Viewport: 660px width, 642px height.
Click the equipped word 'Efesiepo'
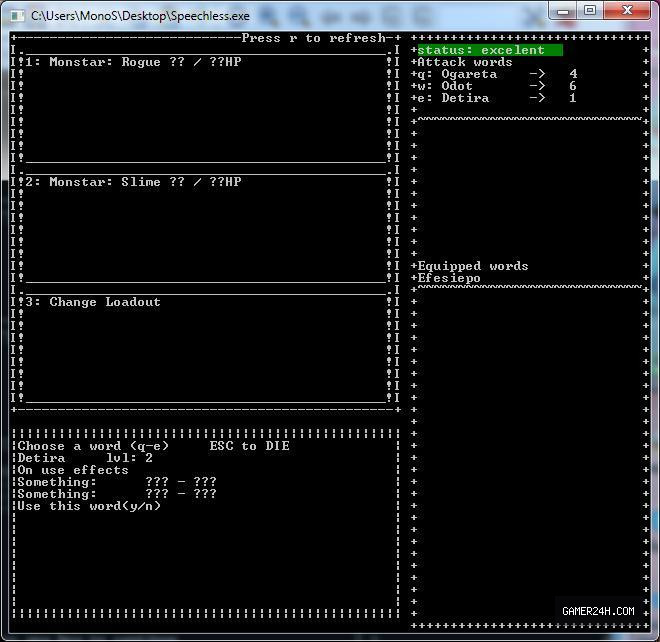[449, 278]
